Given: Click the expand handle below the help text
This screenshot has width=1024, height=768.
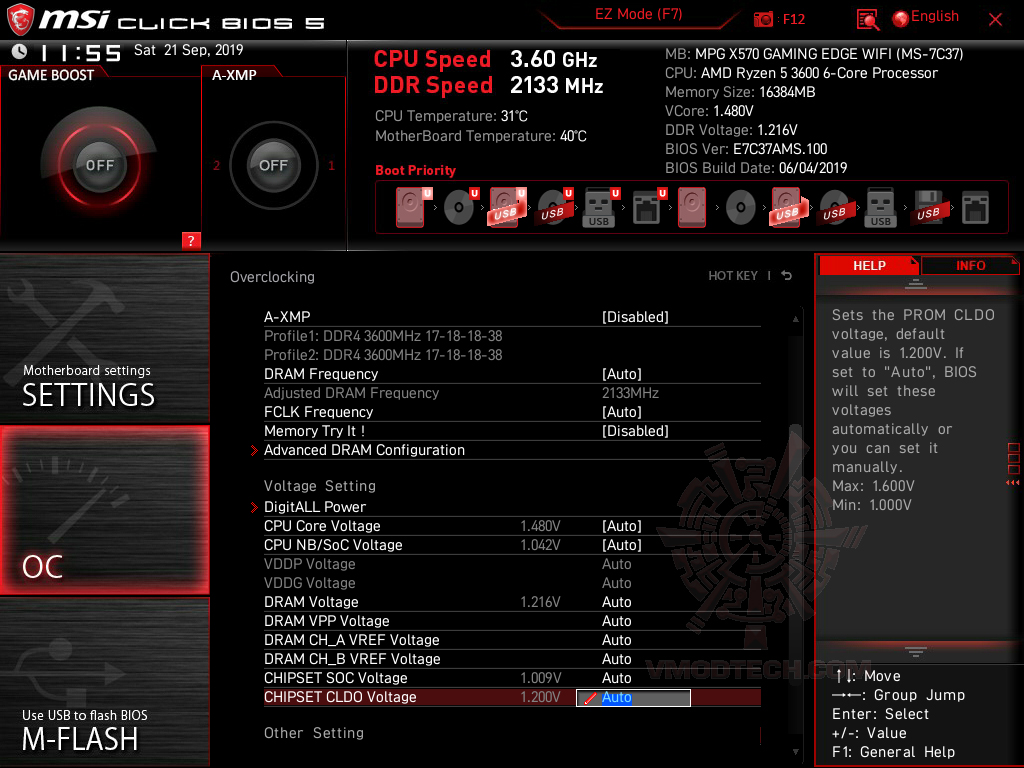Looking at the screenshot, I should point(916,652).
